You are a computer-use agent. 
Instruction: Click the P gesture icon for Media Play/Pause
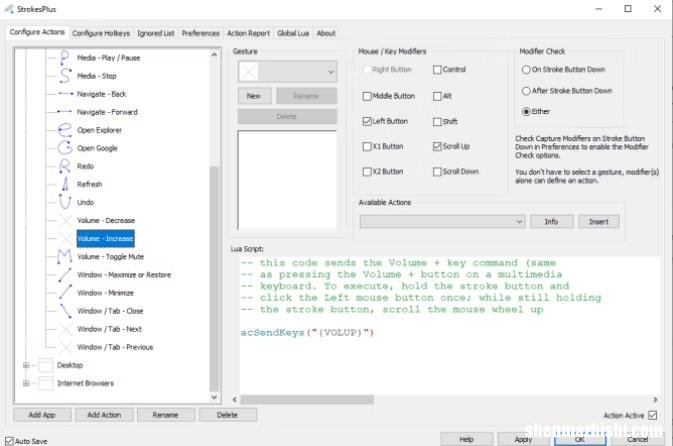(x=65, y=58)
